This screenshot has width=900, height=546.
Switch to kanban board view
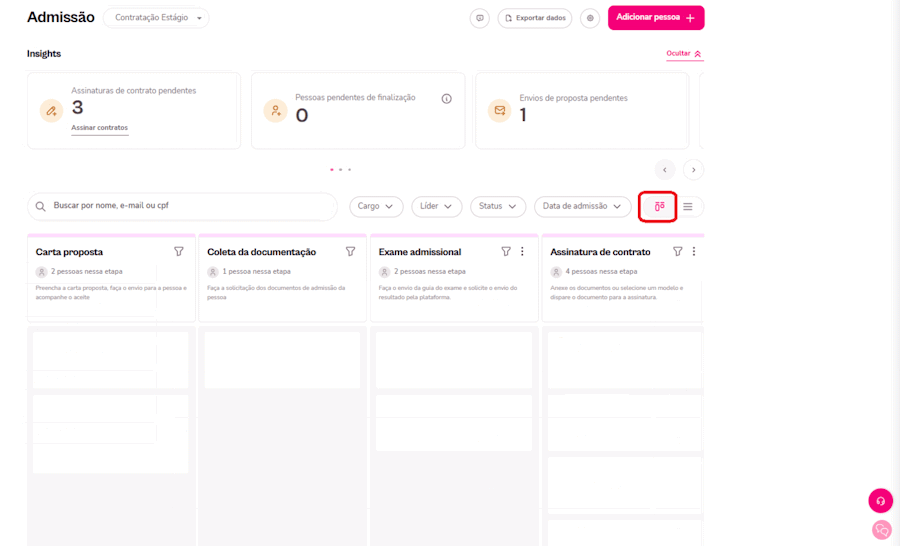pyautogui.click(x=659, y=207)
